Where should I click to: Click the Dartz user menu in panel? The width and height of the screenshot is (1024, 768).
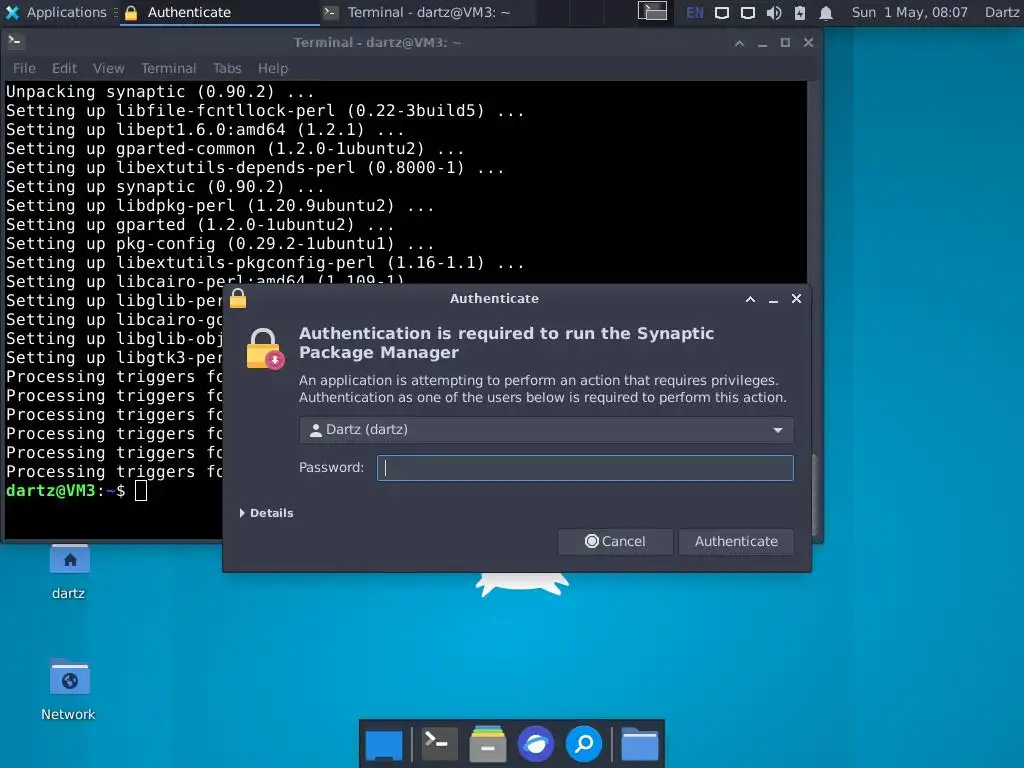click(x=1002, y=12)
